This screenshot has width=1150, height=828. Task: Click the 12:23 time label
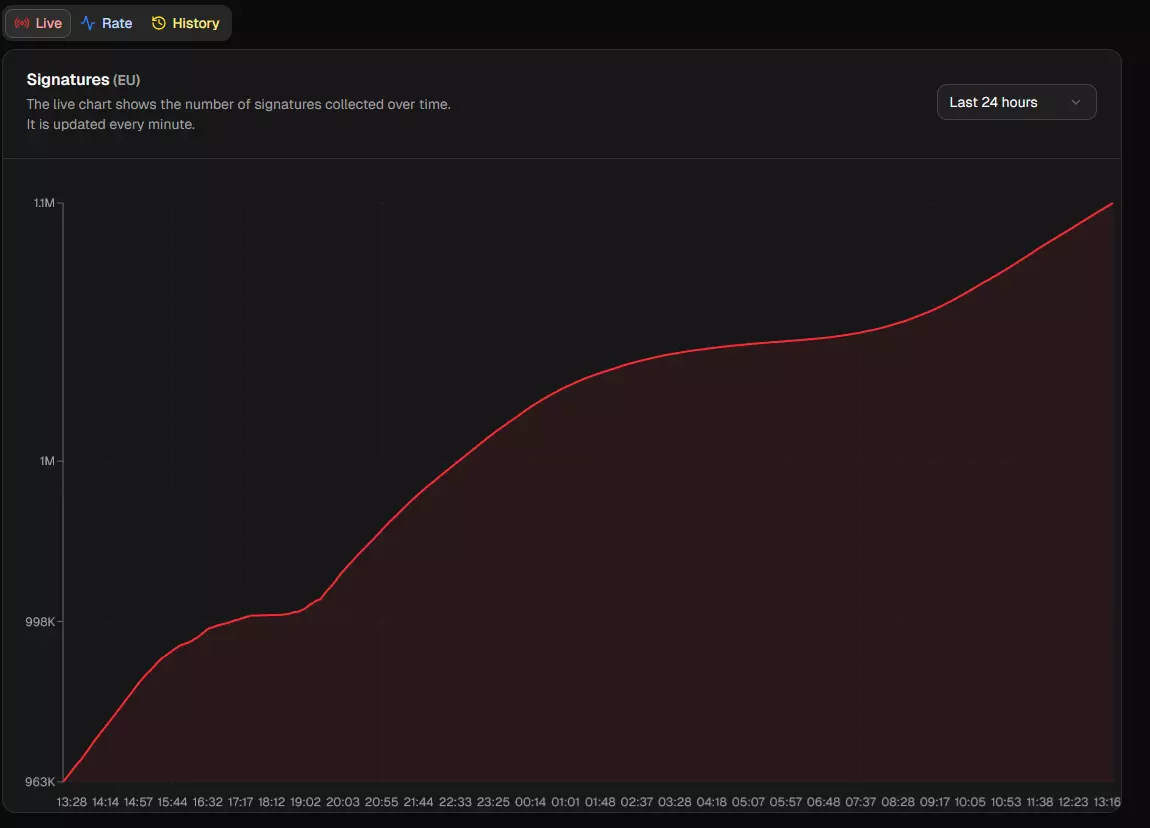(x=1073, y=802)
